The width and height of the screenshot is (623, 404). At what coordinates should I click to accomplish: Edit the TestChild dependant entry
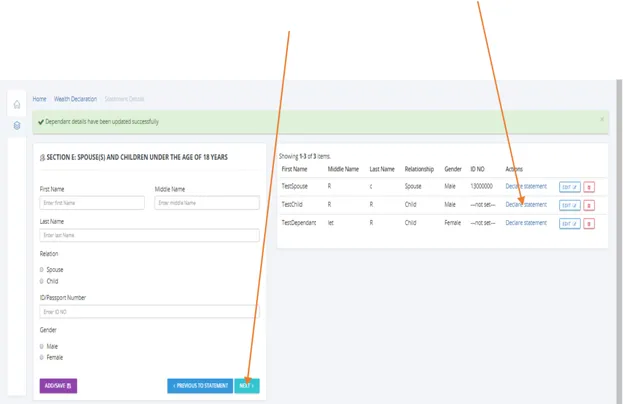click(x=569, y=205)
